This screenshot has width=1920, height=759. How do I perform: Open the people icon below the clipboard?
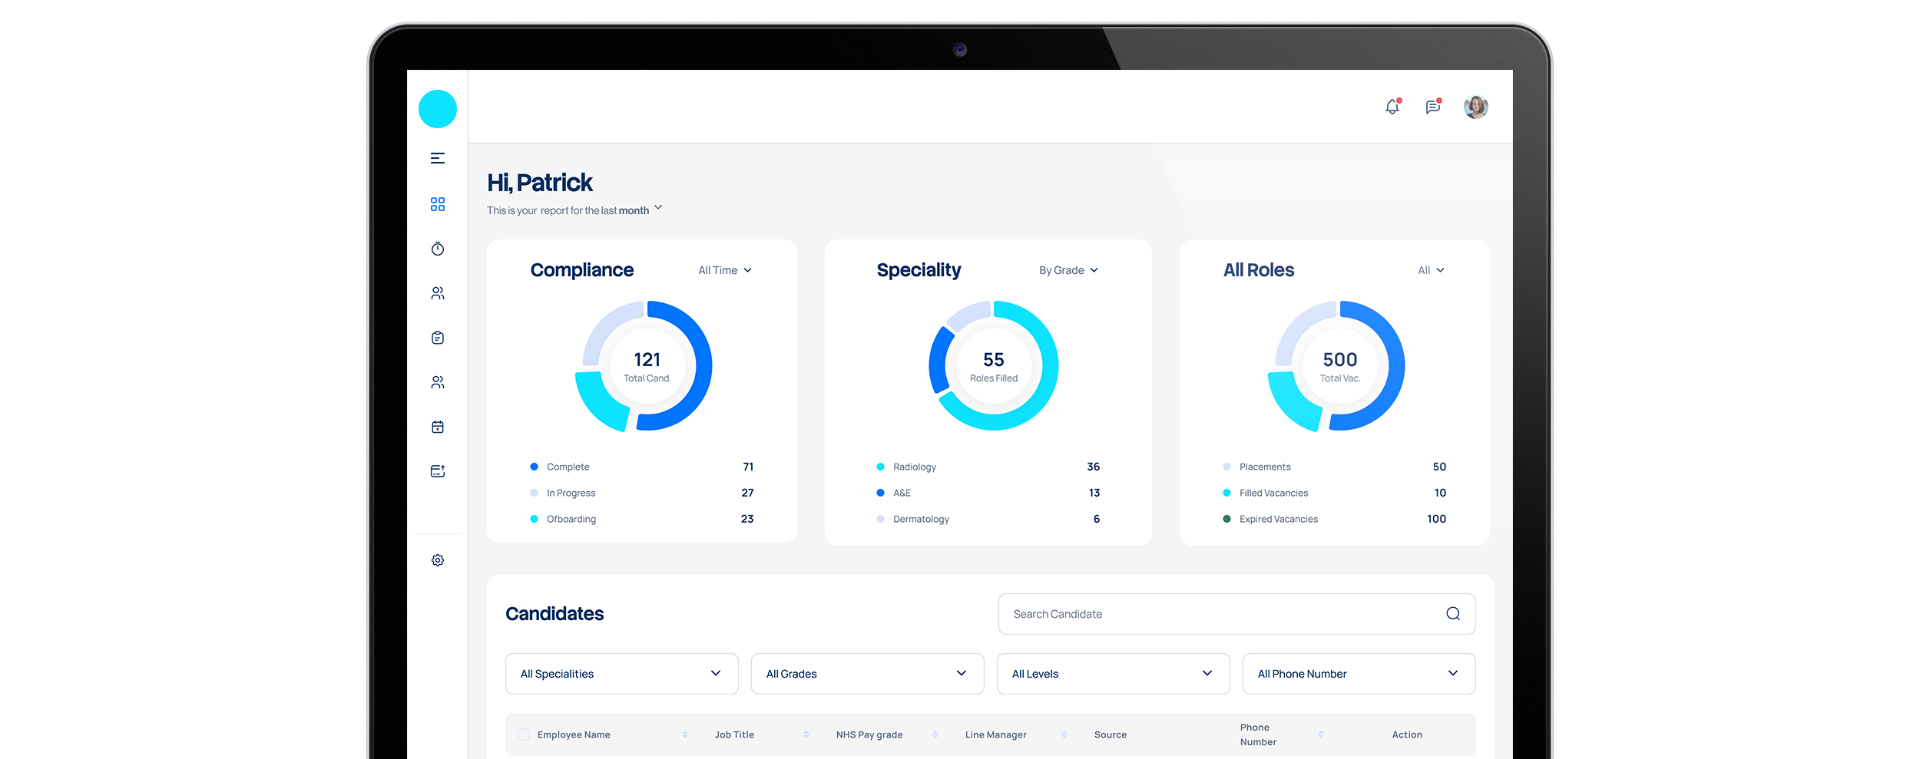click(x=437, y=382)
